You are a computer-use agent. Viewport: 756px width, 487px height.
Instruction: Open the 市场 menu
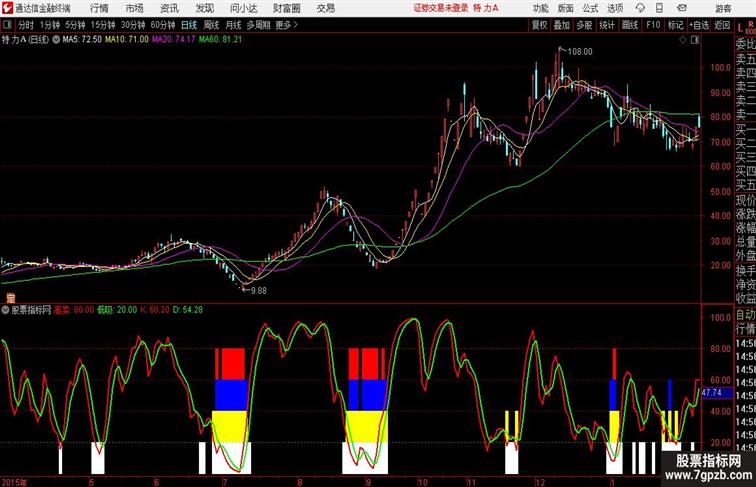point(134,8)
